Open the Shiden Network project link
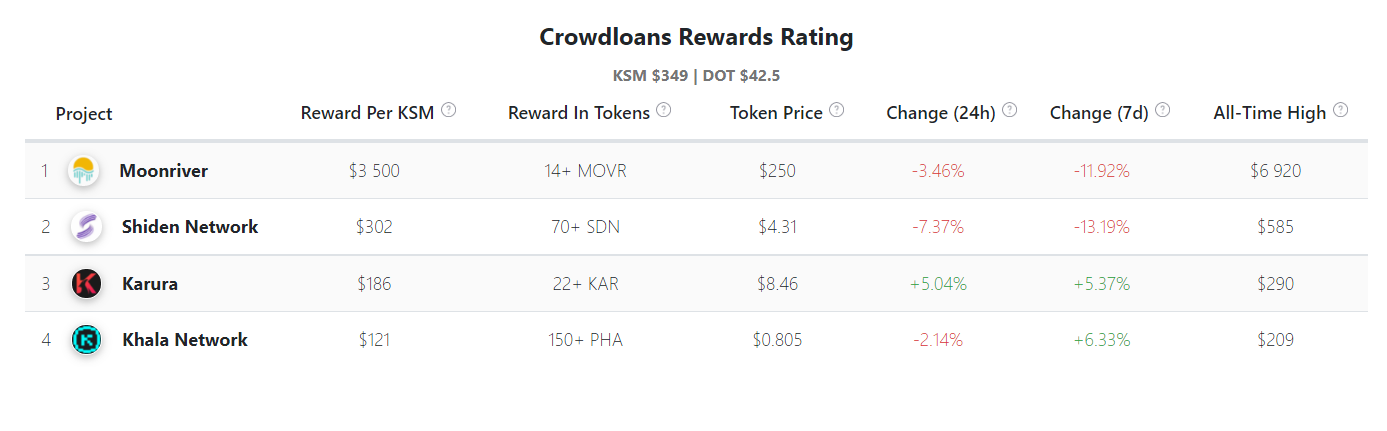Viewport: 1387px width, 431px height. tap(190, 227)
